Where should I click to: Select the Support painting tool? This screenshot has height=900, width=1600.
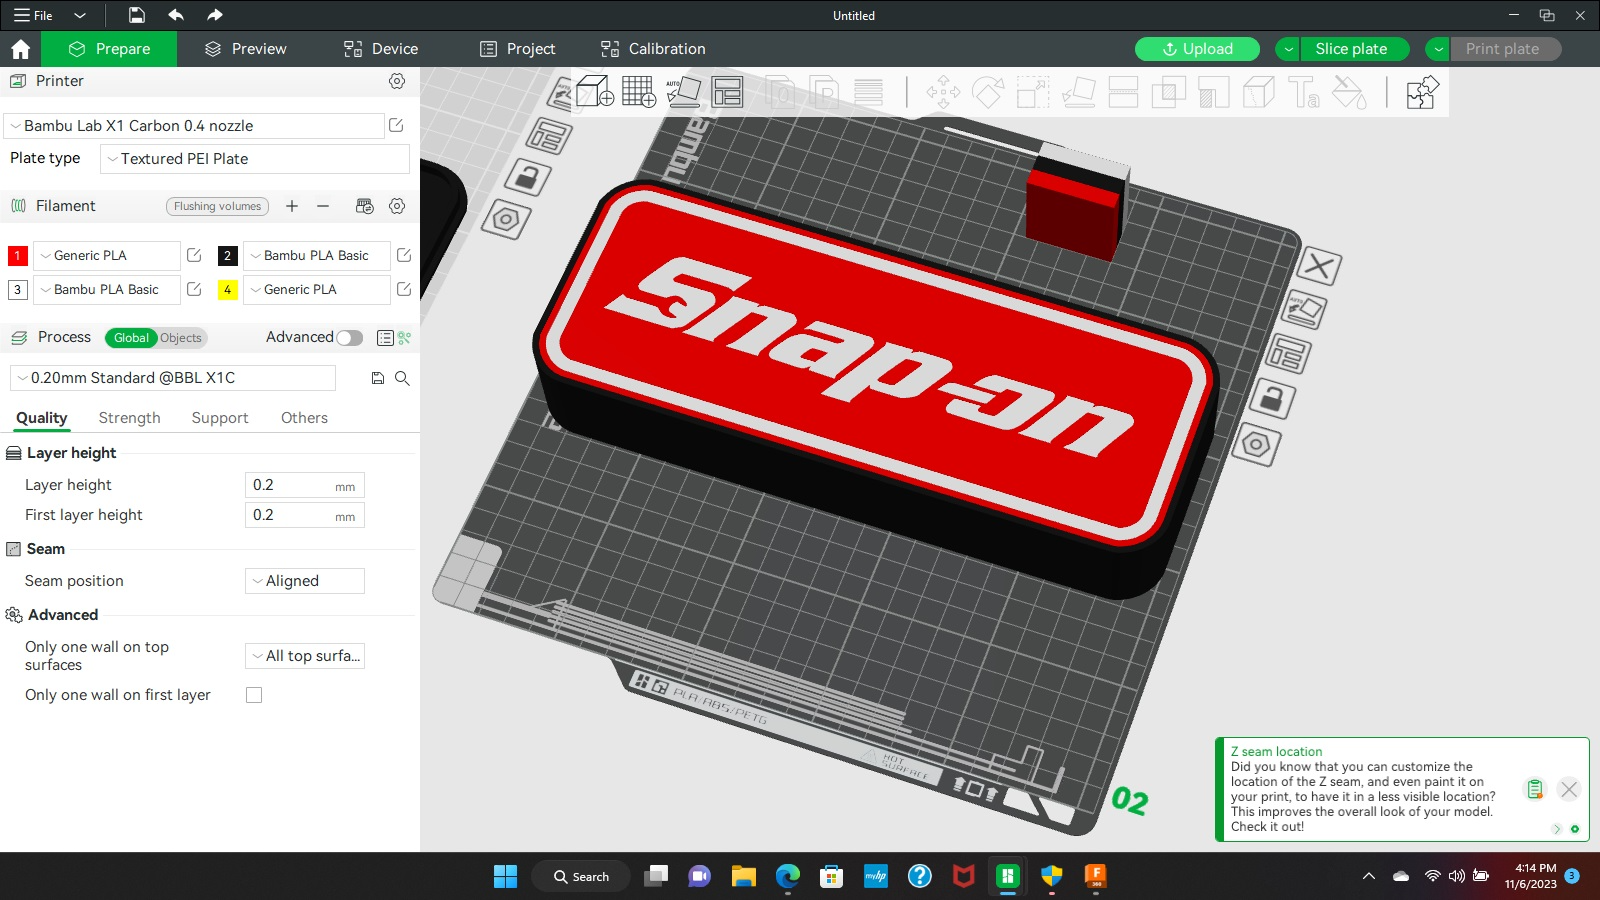click(1213, 92)
